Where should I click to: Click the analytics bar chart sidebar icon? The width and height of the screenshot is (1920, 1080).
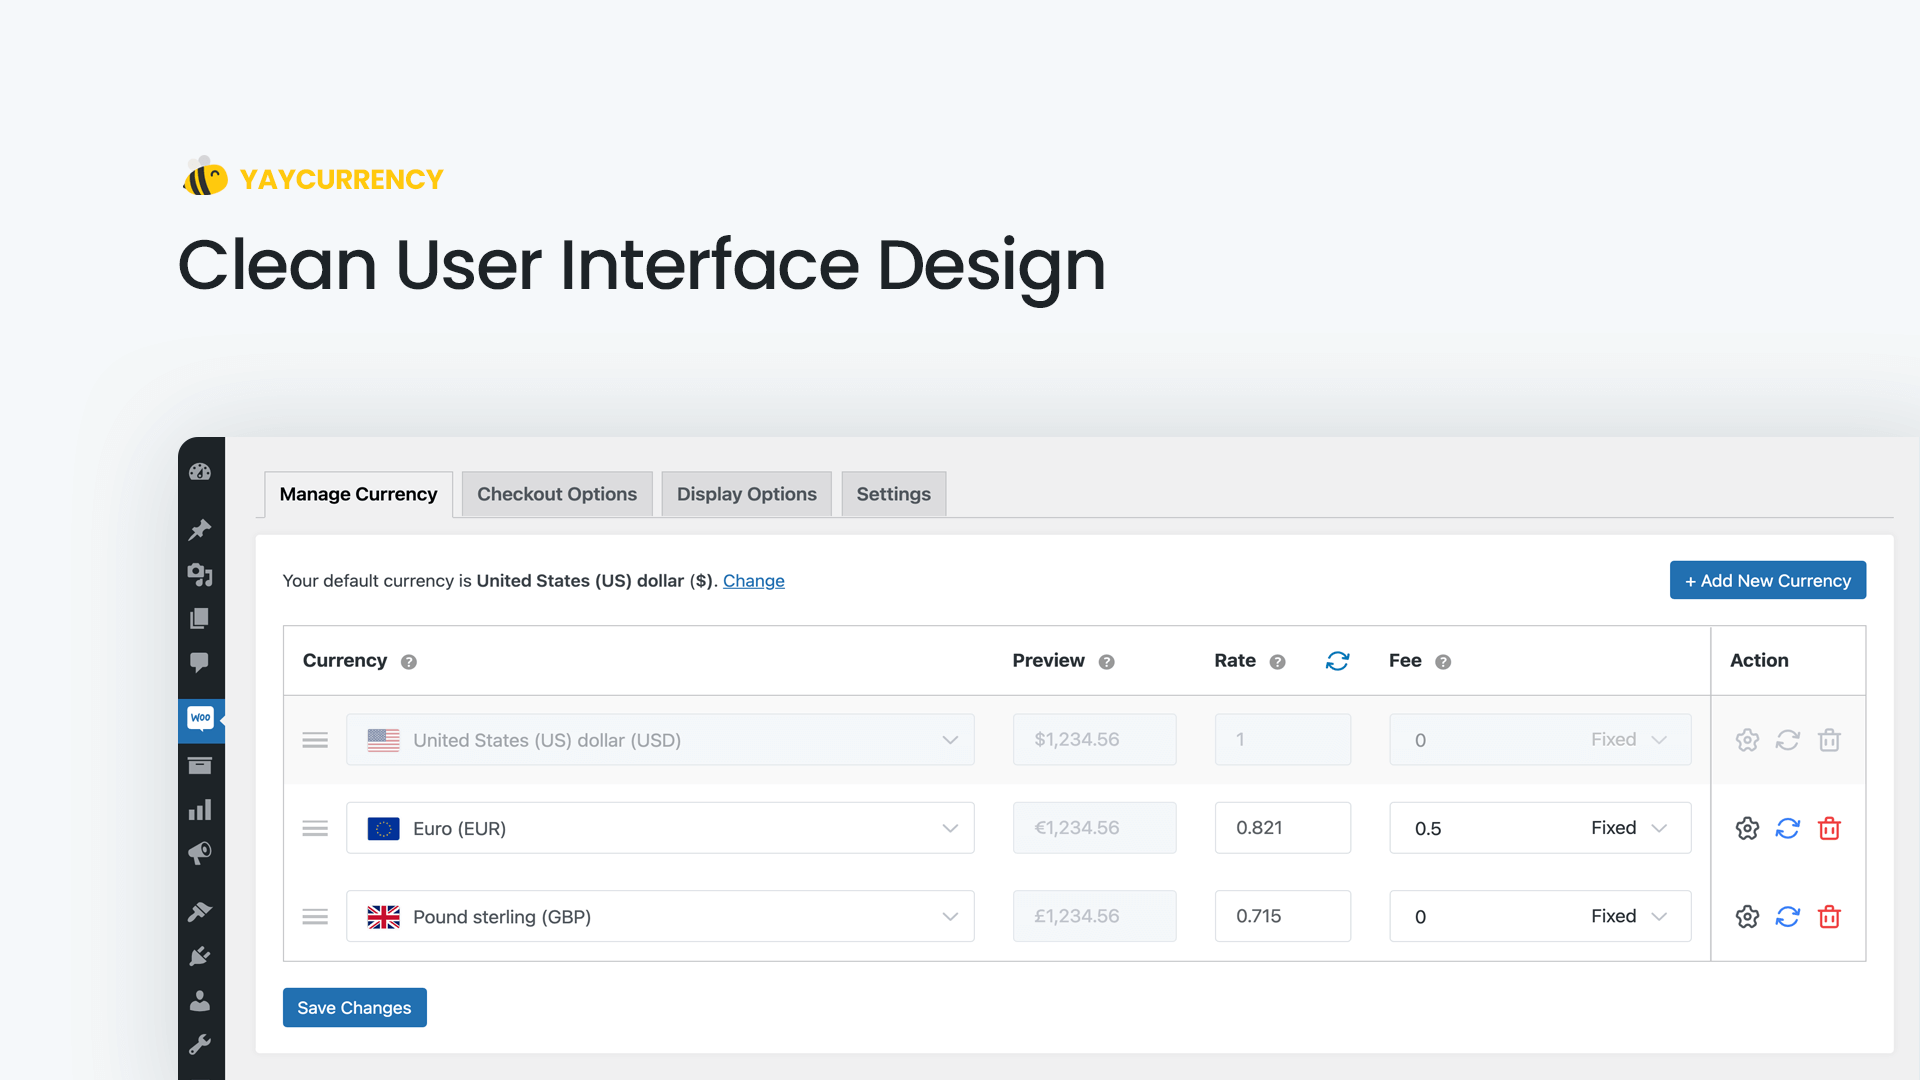click(x=200, y=810)
